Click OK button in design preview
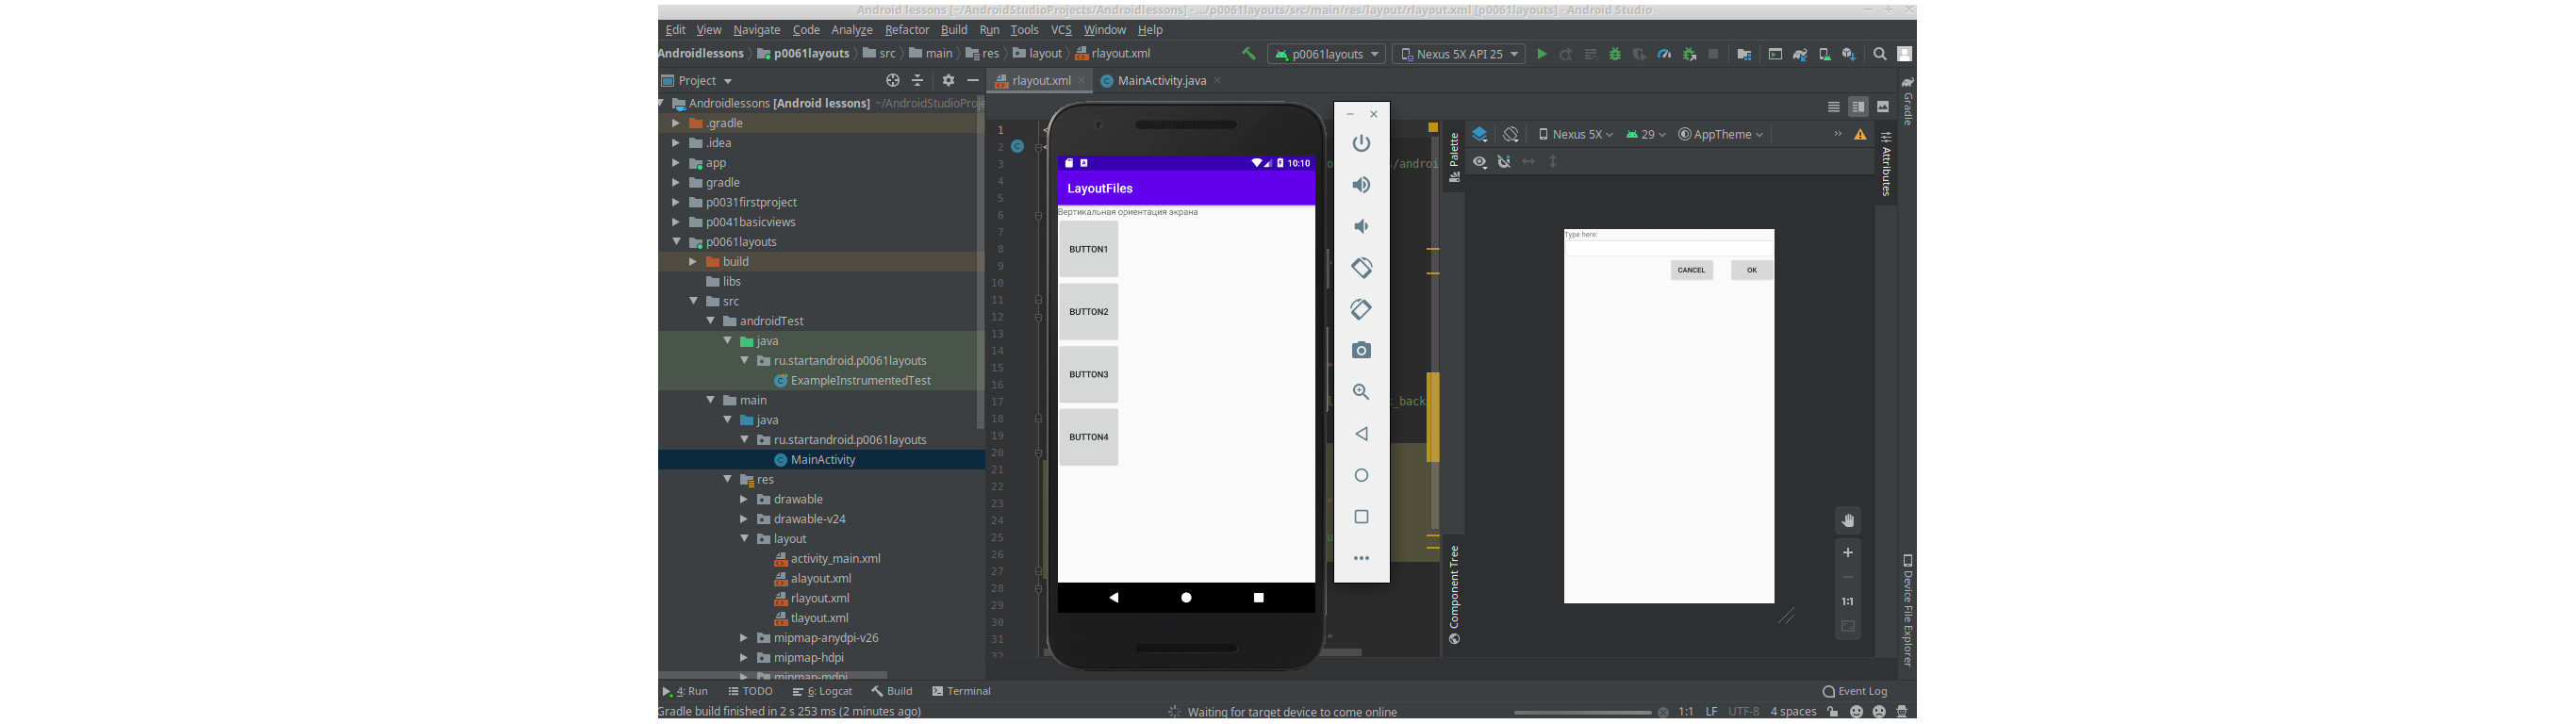2576x724 pixels. (1751, 270)
